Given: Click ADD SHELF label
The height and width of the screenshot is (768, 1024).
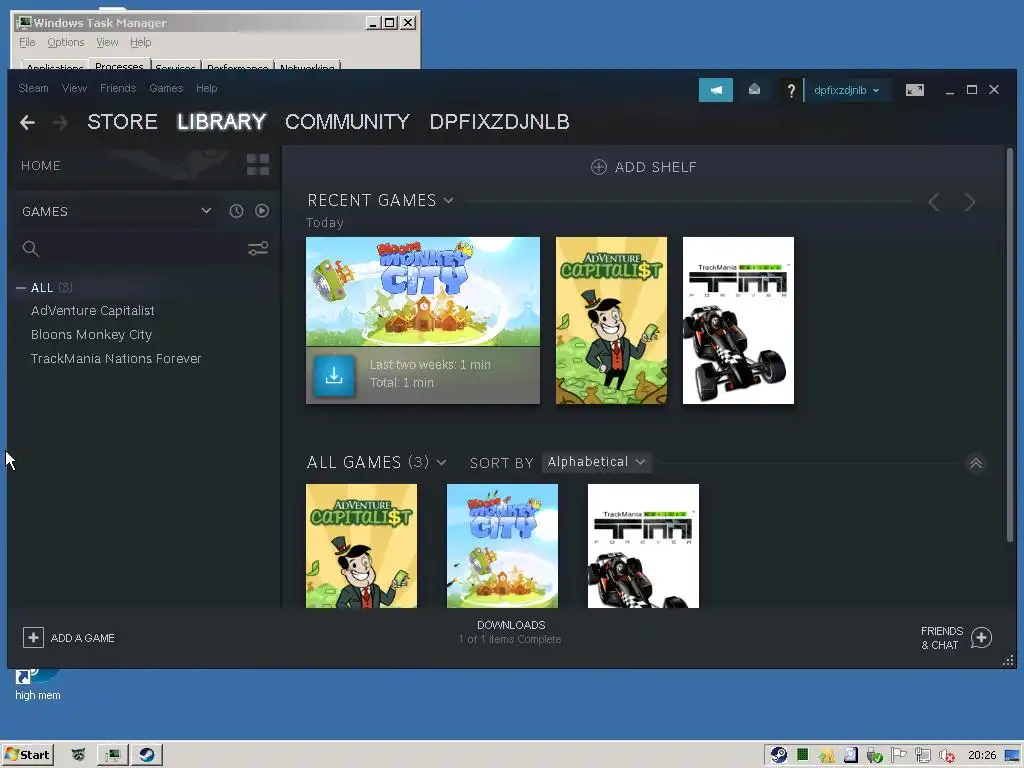Looking at the screenshot, I should point(656,167).
